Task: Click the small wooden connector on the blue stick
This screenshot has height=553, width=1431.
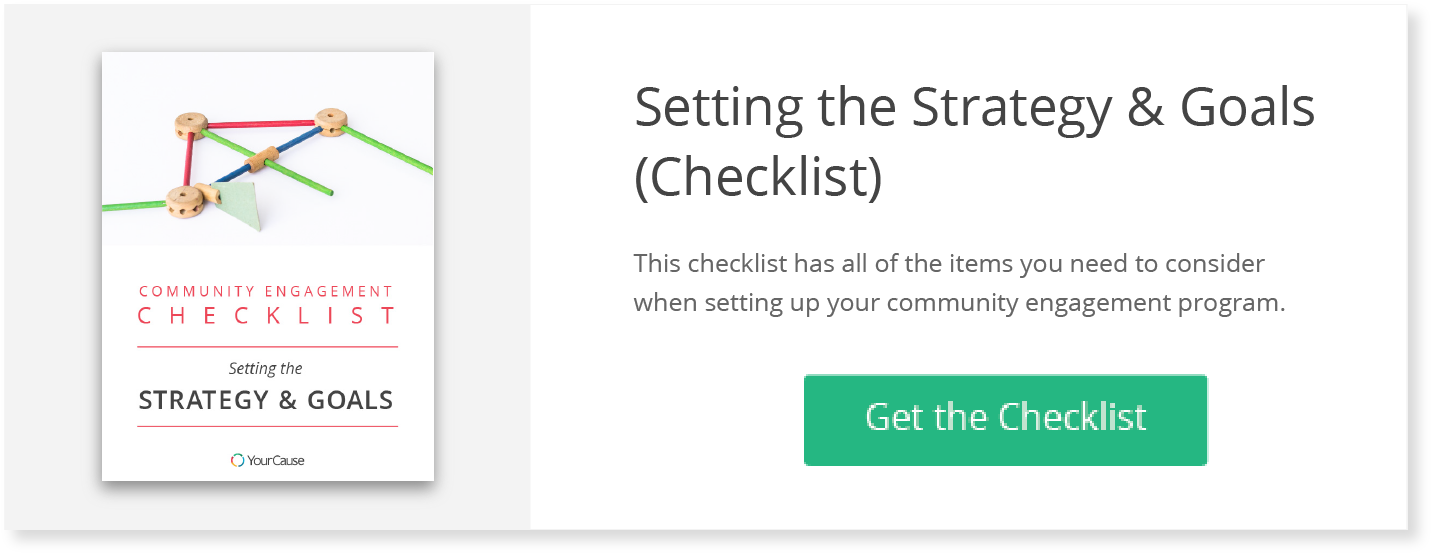Action: pyautogui.click(x=262, y=158)
